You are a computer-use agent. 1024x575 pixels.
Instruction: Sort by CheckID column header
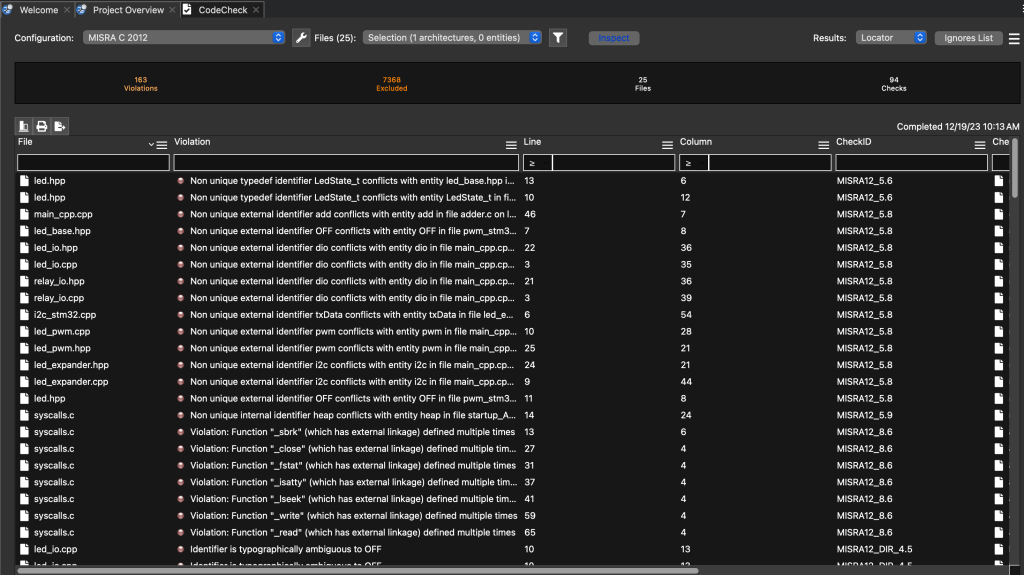tap(854, 142)
